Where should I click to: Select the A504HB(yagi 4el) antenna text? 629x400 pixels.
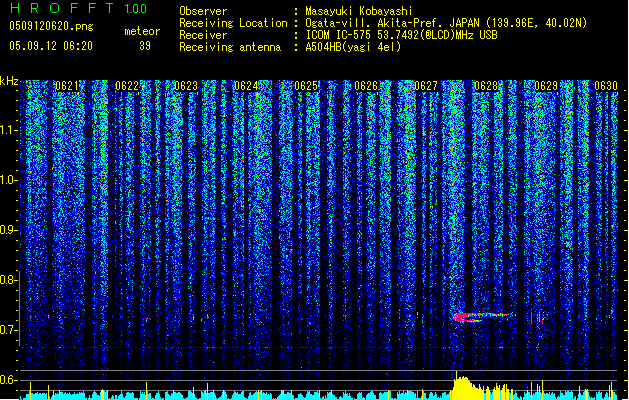coord(353,47)
